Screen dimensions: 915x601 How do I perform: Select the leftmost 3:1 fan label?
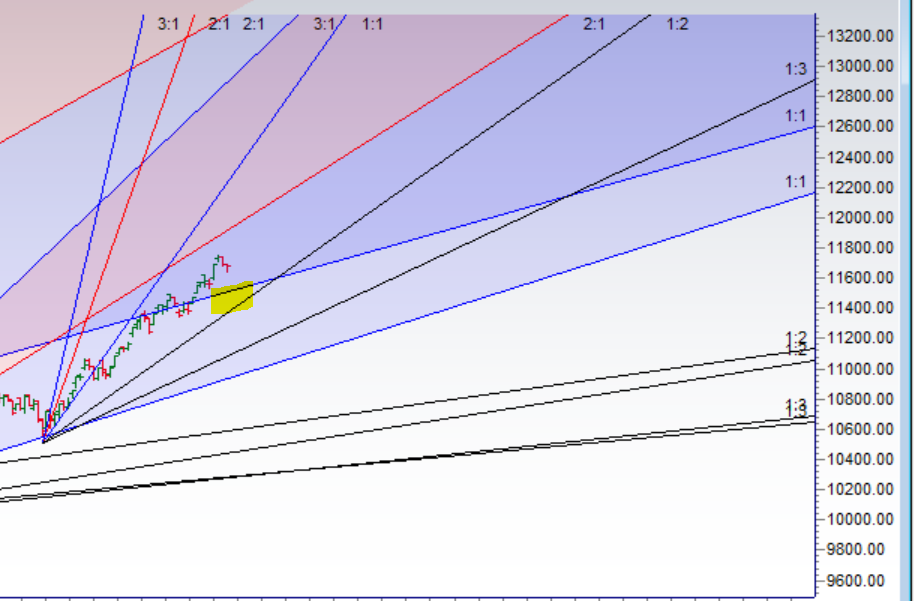pyautogui.click(x=168, y=24)
